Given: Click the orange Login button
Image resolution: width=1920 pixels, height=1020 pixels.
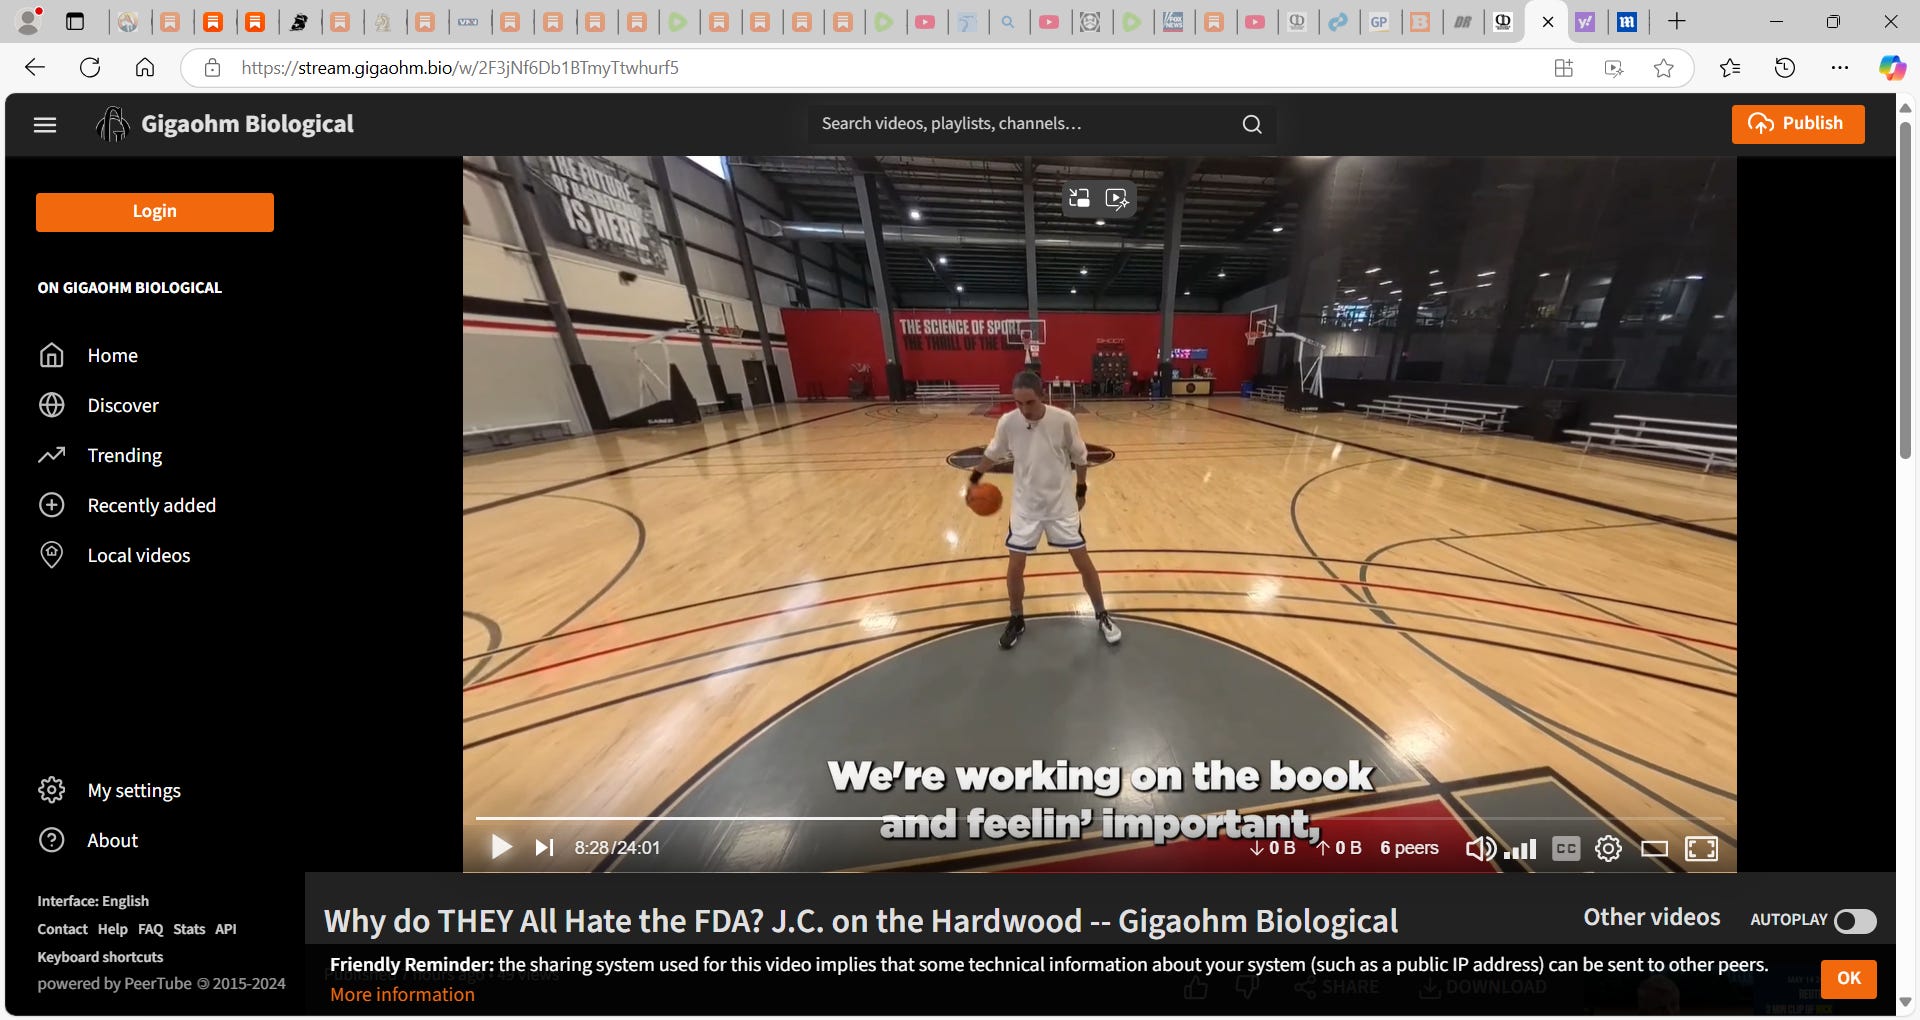Looking at the screenshot, I should coord(155,212).
